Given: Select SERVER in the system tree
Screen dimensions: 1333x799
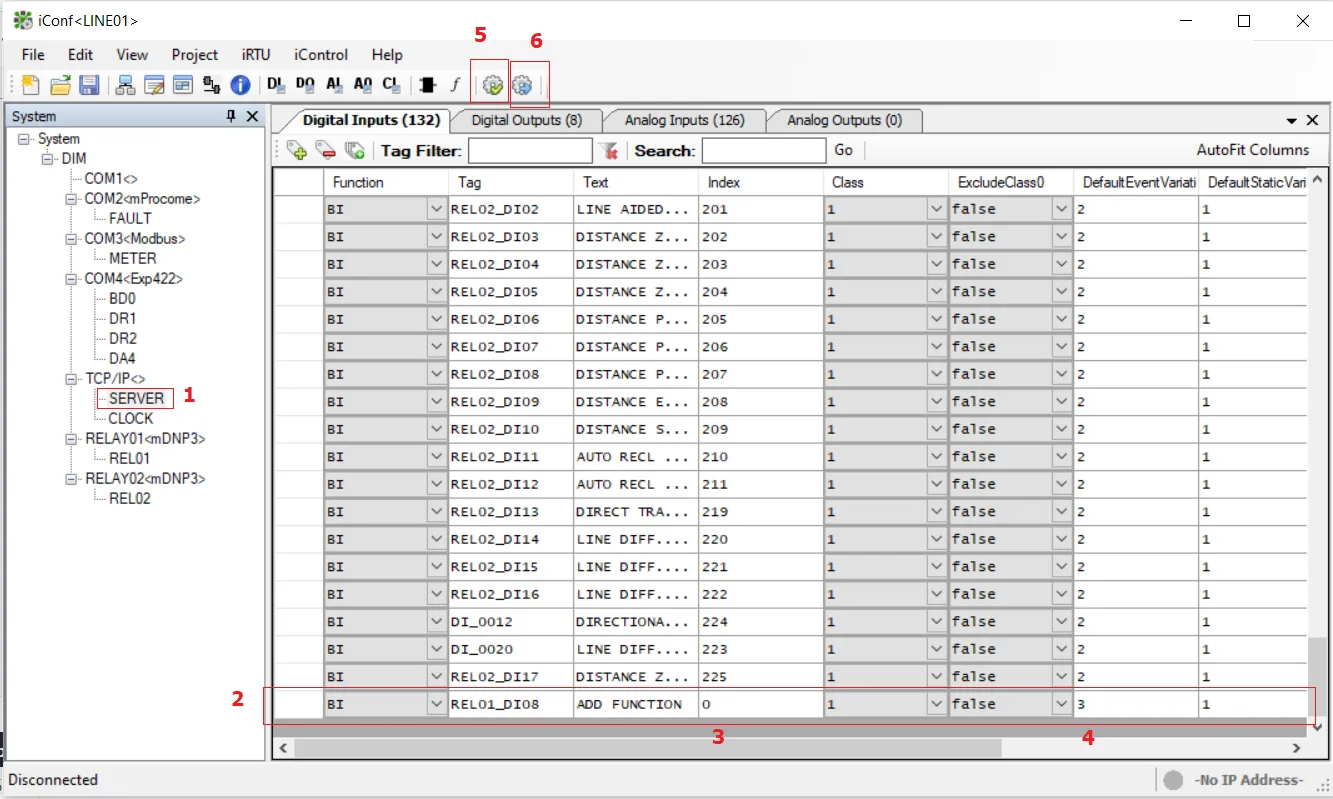Looking at the screenshot, I should coord(136,398).
